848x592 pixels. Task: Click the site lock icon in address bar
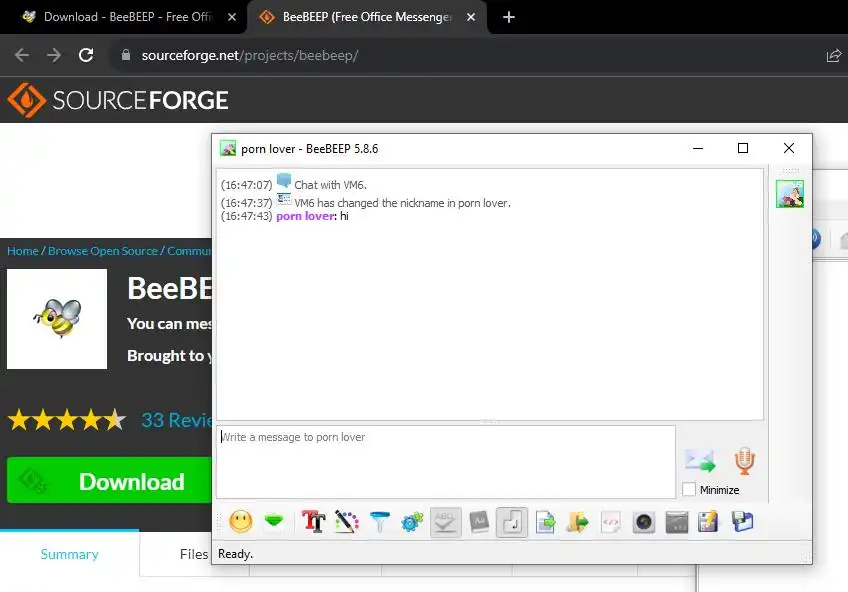(126, 55)
